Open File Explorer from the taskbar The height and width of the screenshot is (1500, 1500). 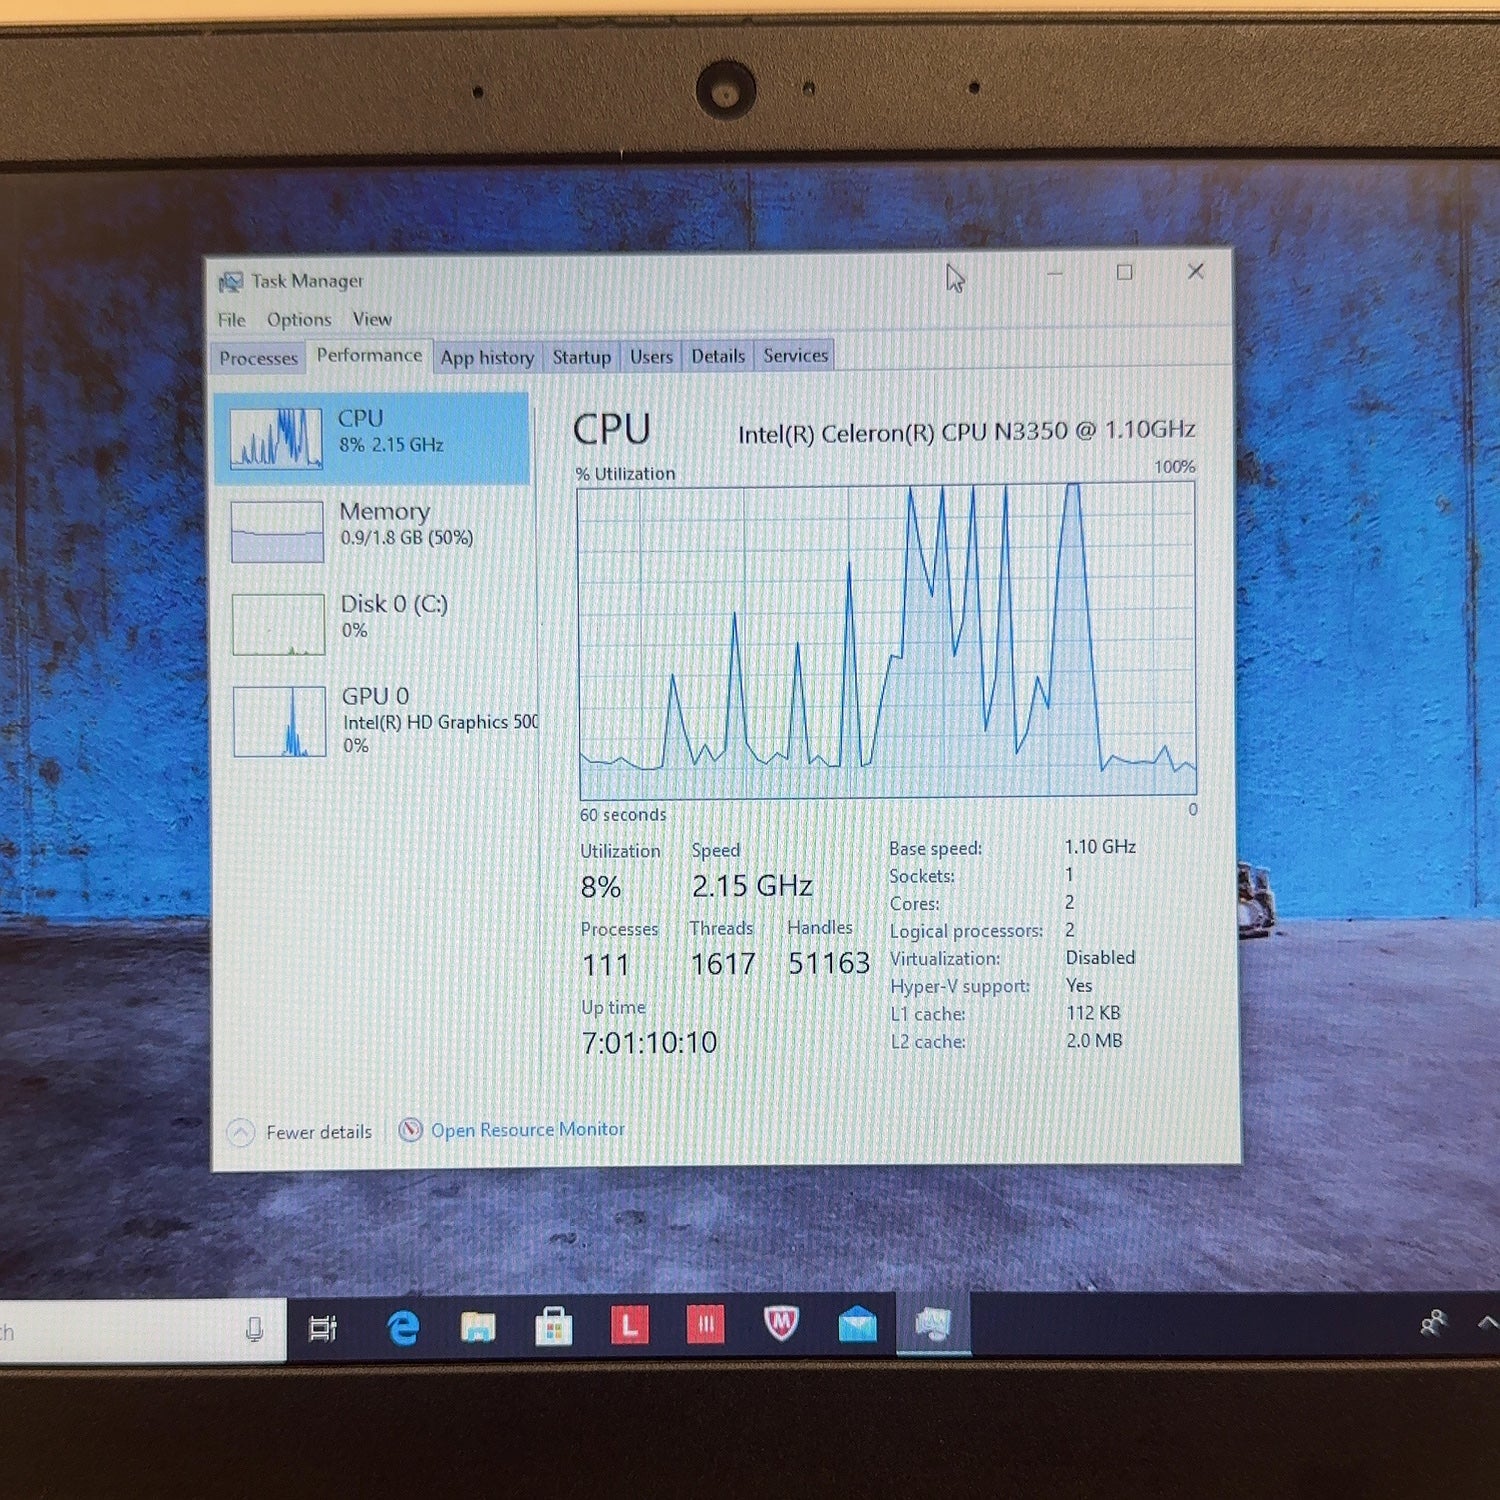pos(478,1327)
